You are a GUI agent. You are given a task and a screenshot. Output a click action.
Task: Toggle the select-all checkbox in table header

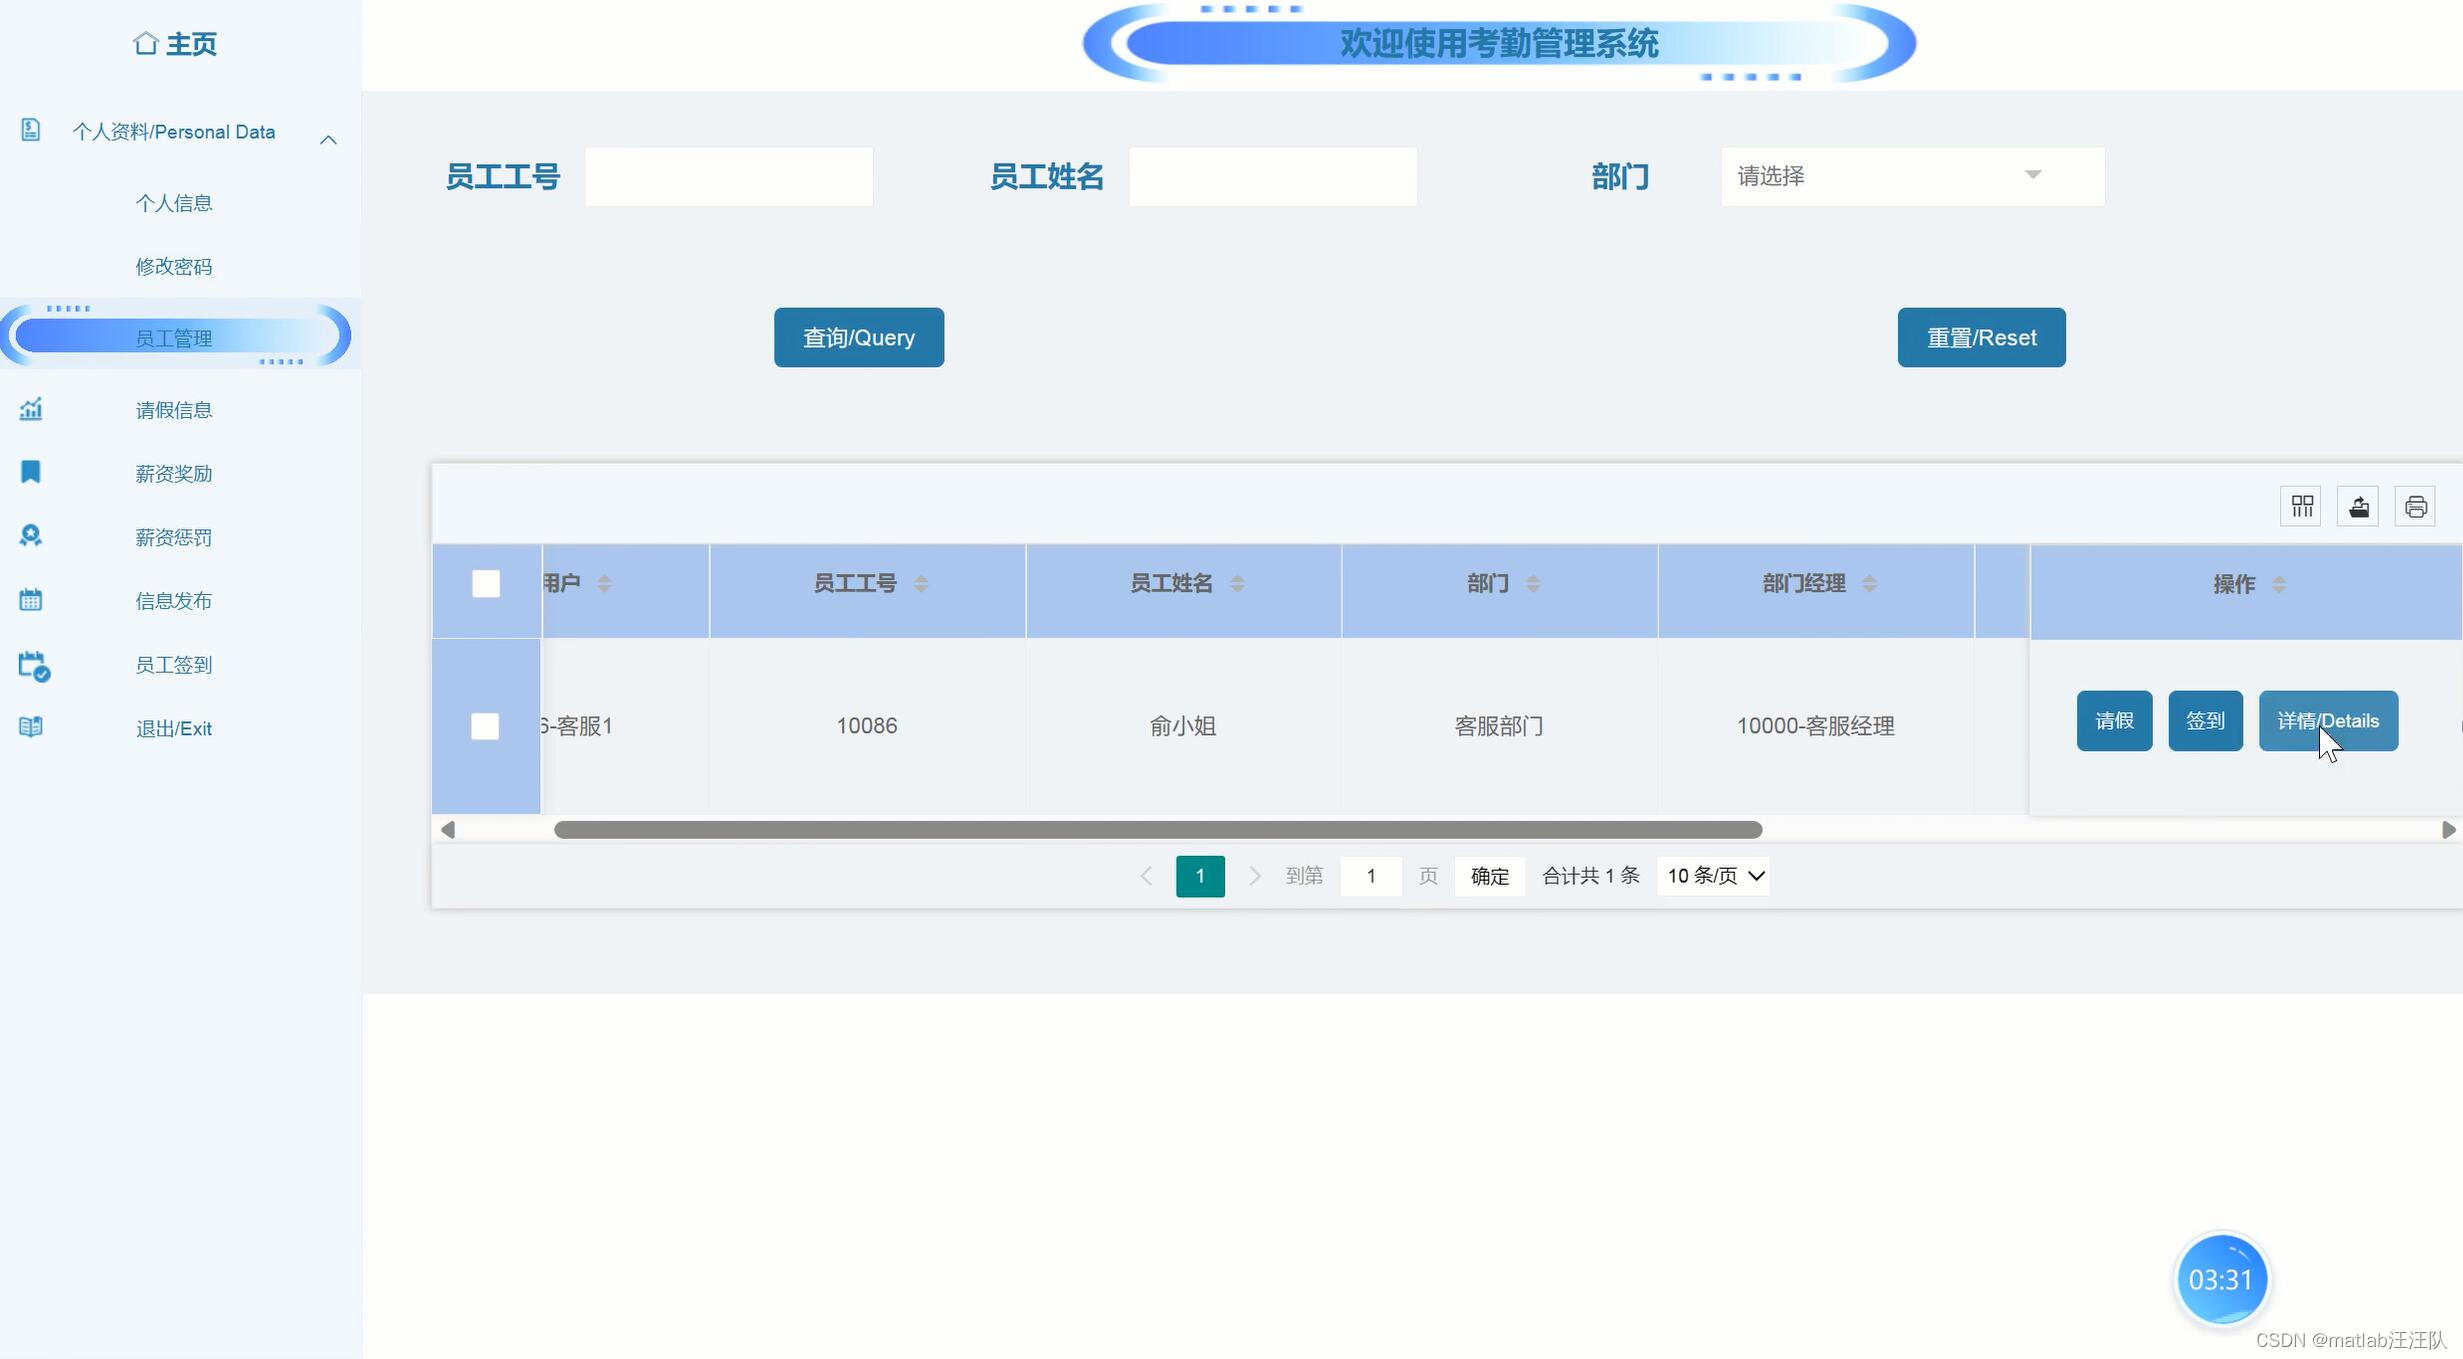tap(486, 584)
